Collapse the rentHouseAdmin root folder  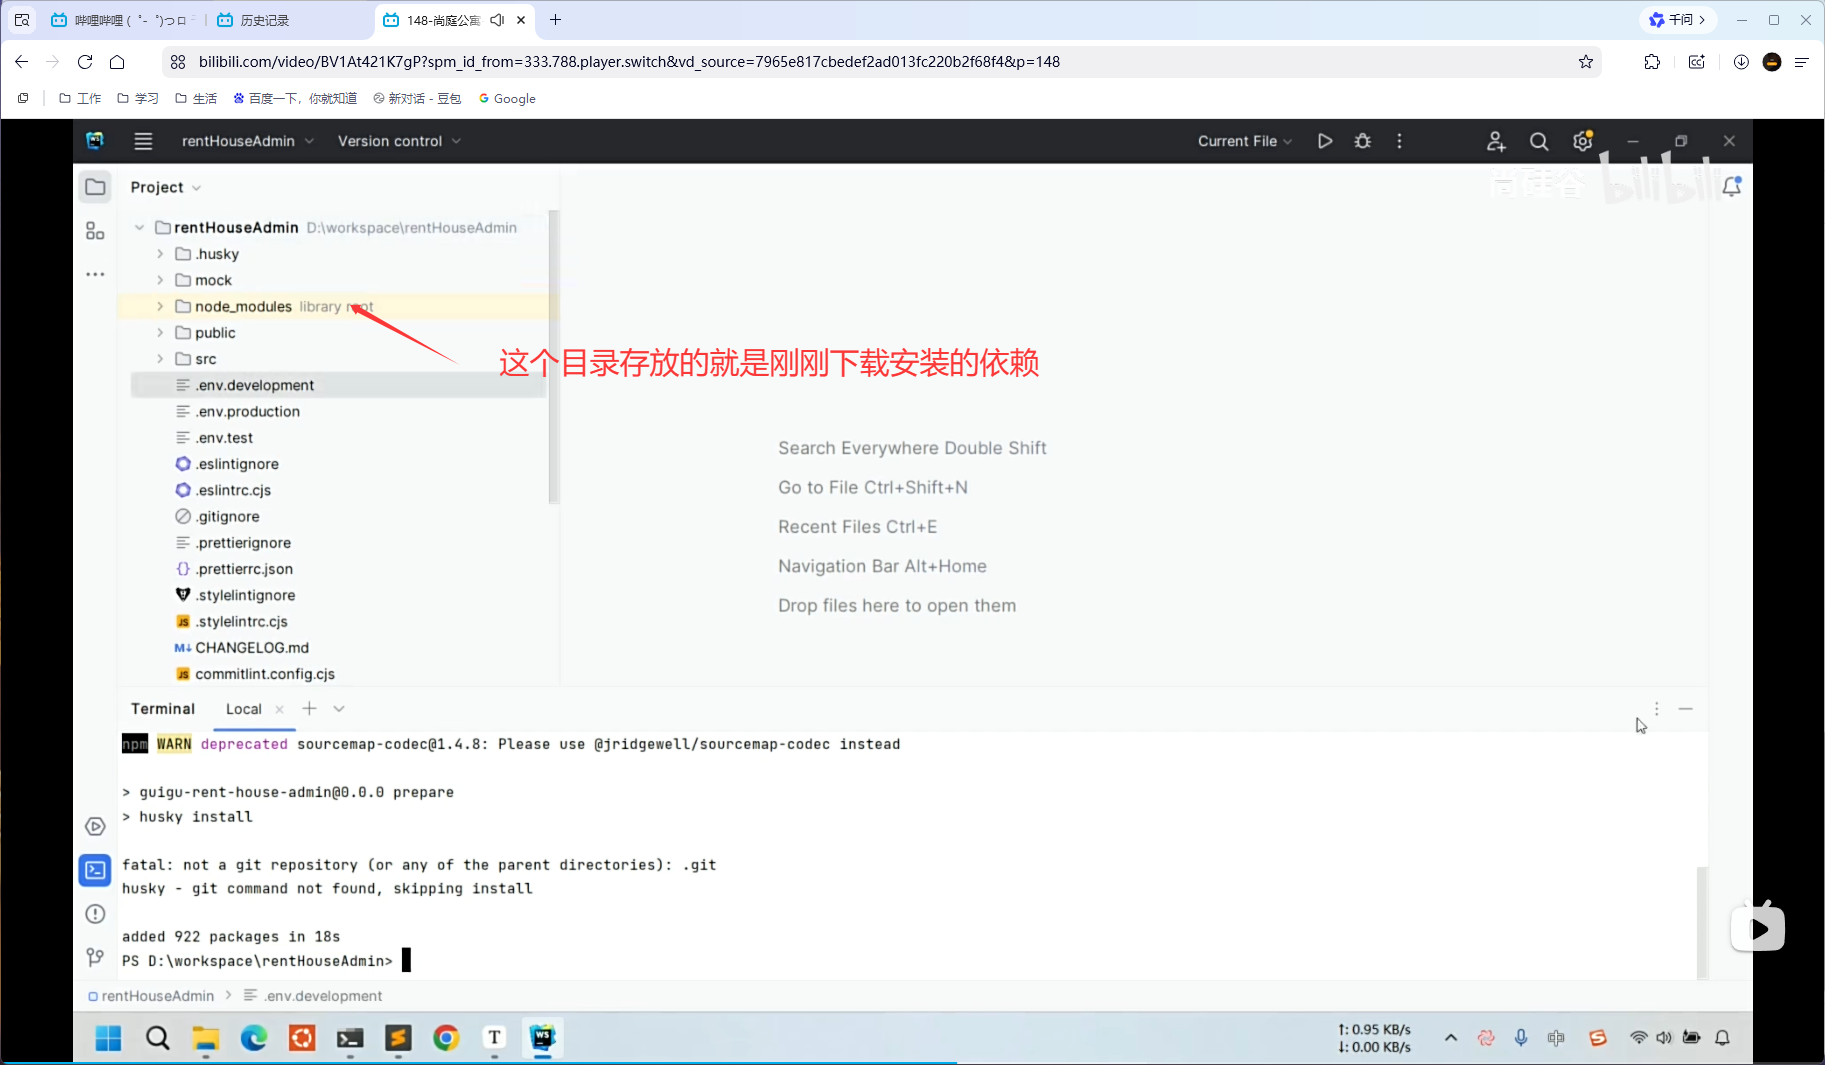click(x=139, y=228)
